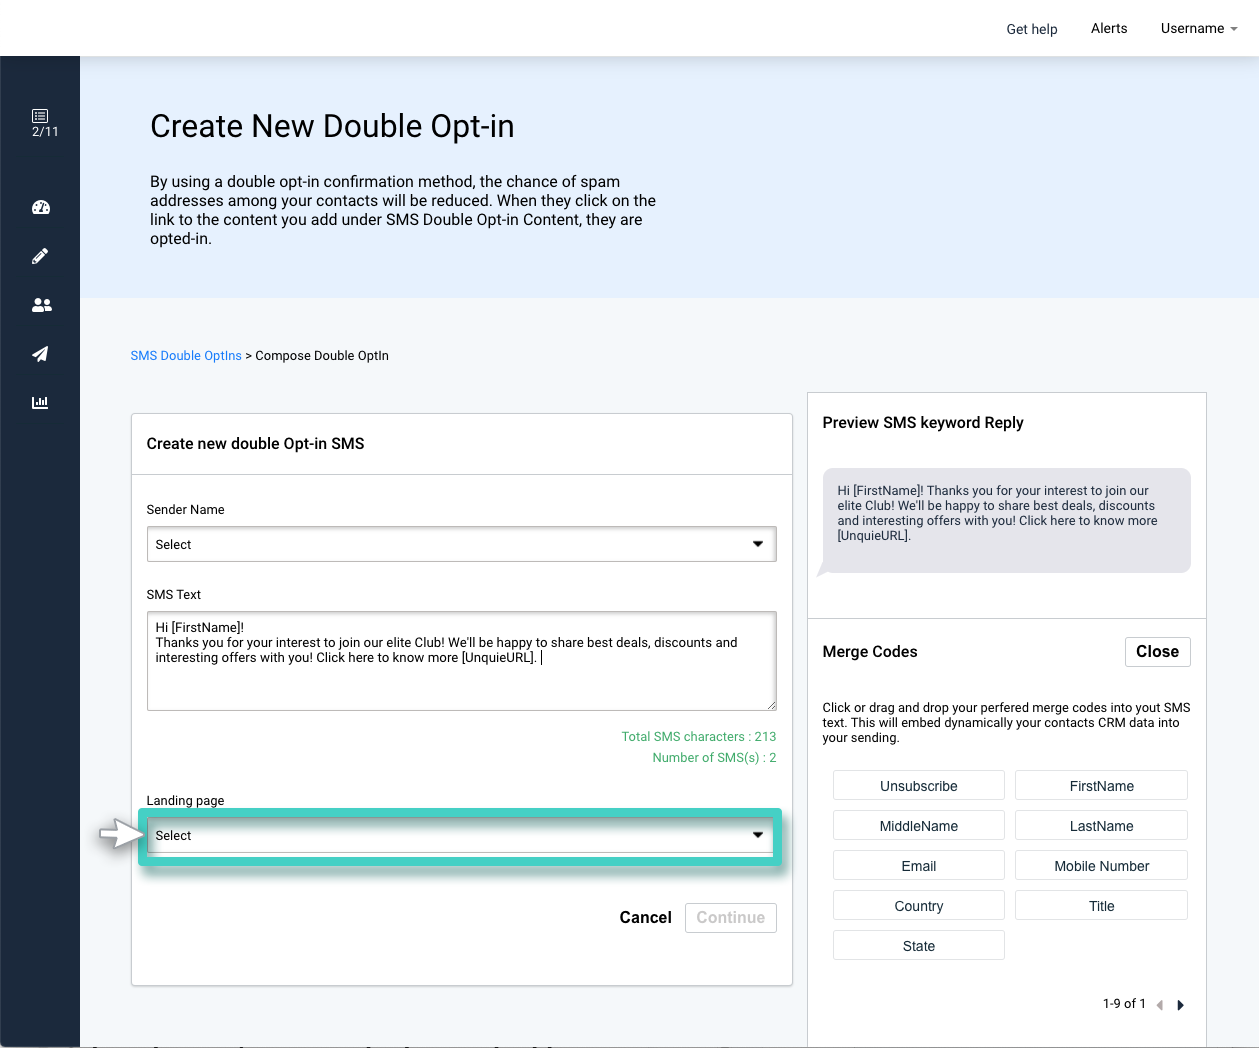The image size is (1259, 1048).
Task: Open the contacts people icon in sidebar
Action: pyautogui.click(x=41, y=305)
